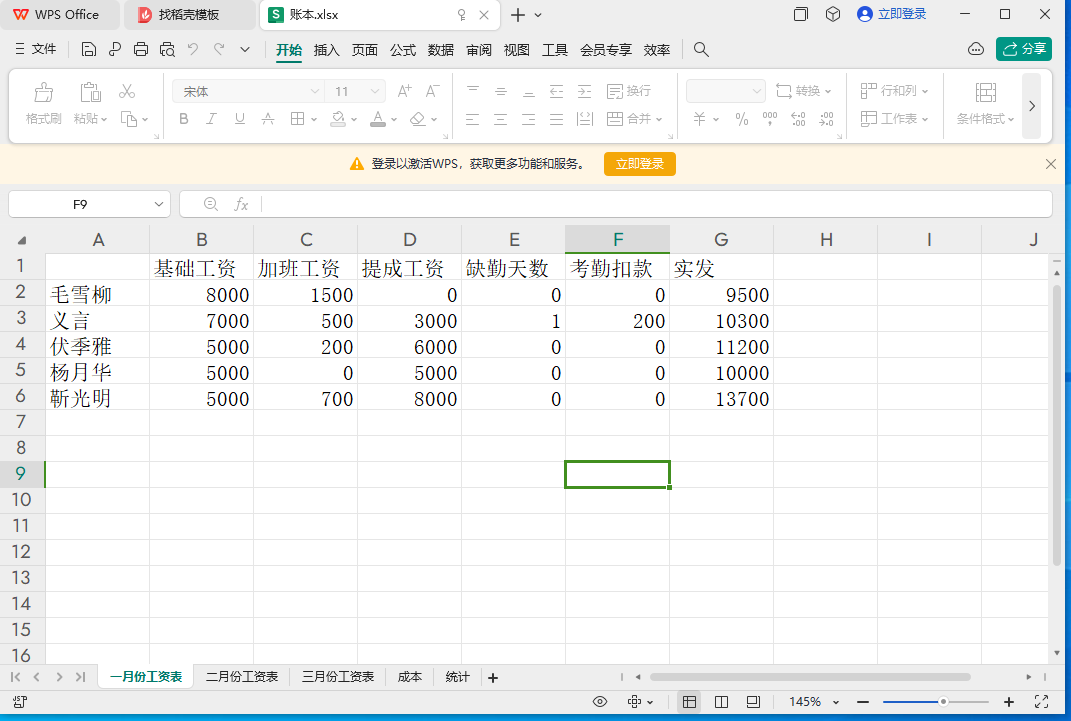Toggle wrap text (换行)
The width and height of the screenshot is (1071, 721).
[x=629, y=91]
